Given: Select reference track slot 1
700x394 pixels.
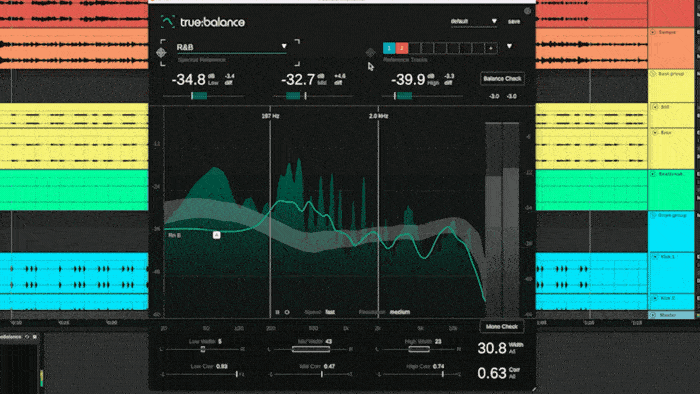Looking at the screenshot, I should point(389,48).
